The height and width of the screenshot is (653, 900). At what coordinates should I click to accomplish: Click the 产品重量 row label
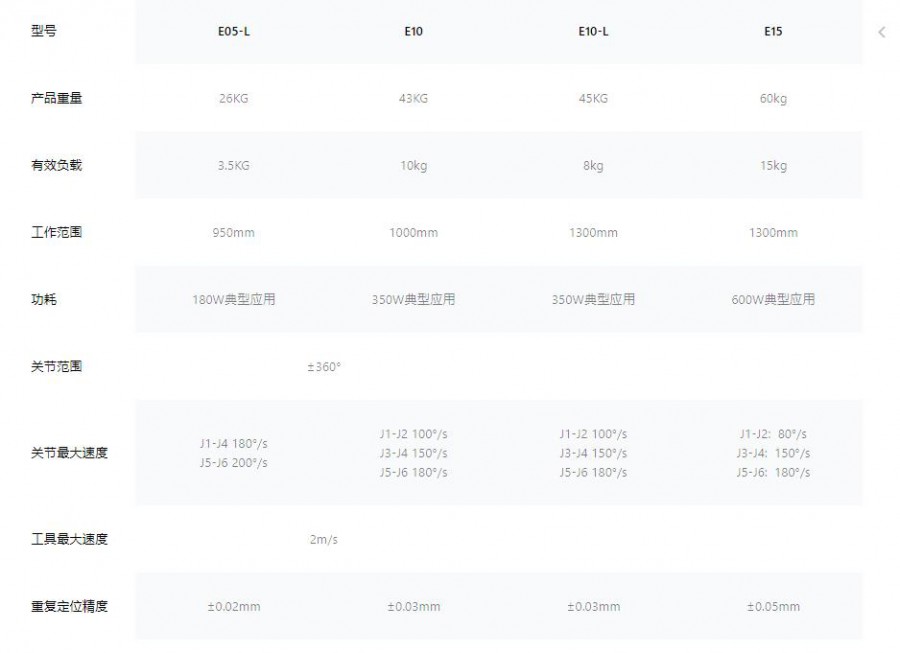tap(57, 99)
